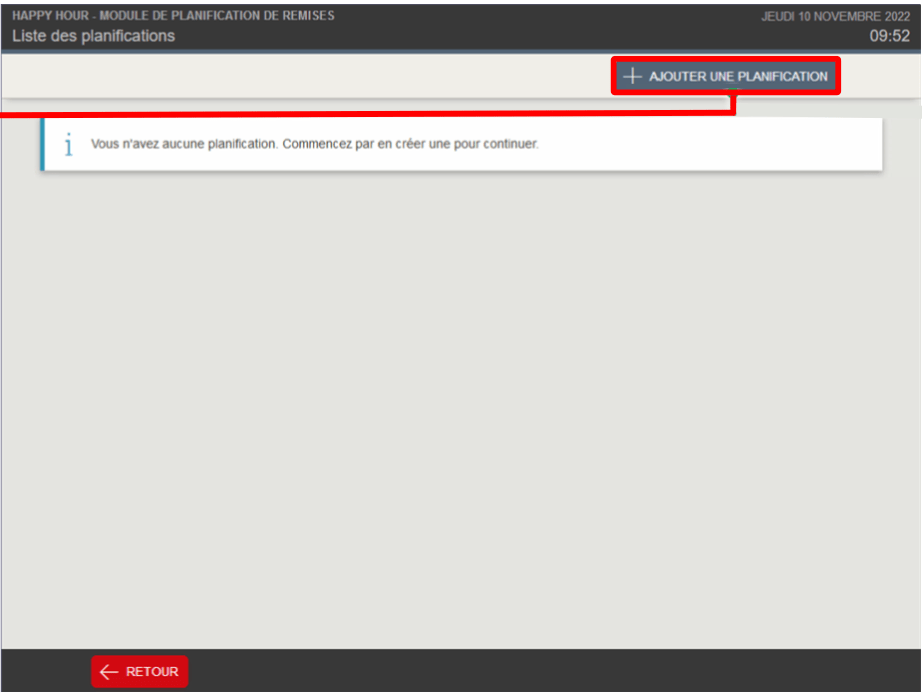Viewport: 922px width, 696px height.
Task: Click the 'RETOUR' label text
Action: [x=152, y=672]
